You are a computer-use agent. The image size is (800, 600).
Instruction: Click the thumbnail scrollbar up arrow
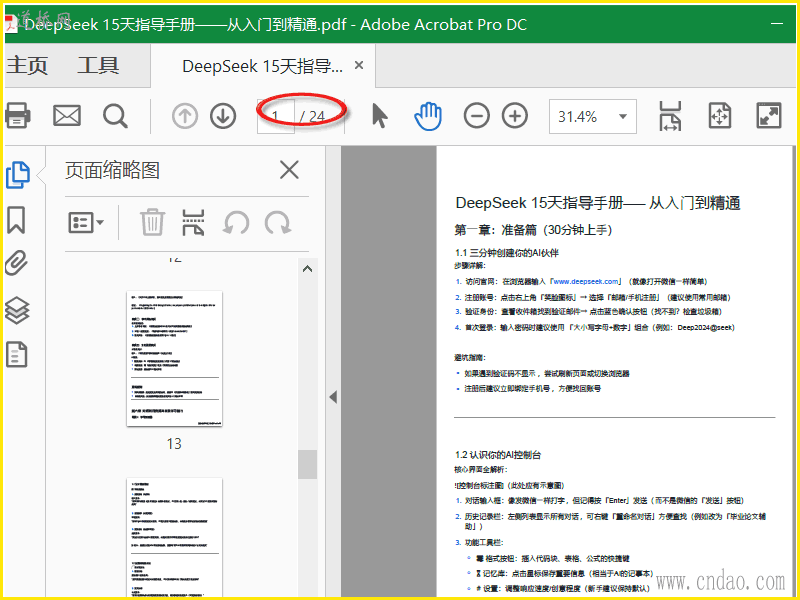(307, 269)
